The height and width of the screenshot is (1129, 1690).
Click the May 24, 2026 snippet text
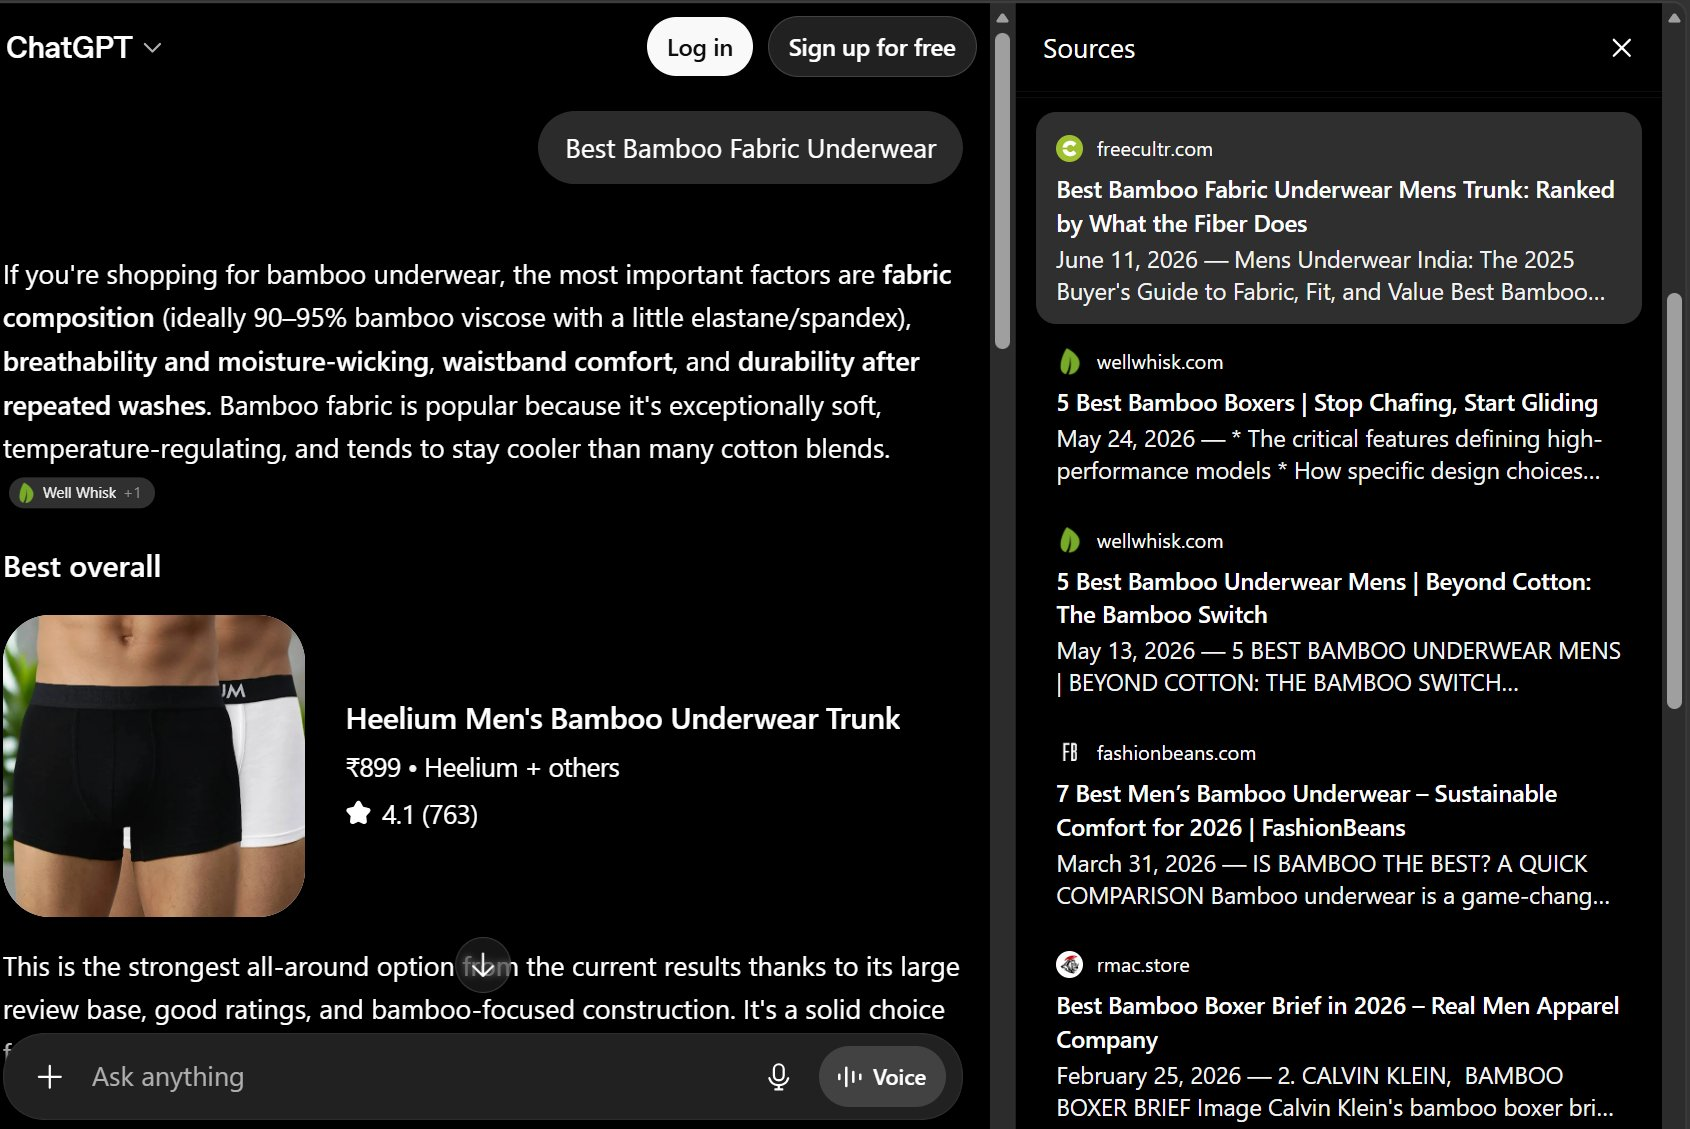[x=1329, y=455]
